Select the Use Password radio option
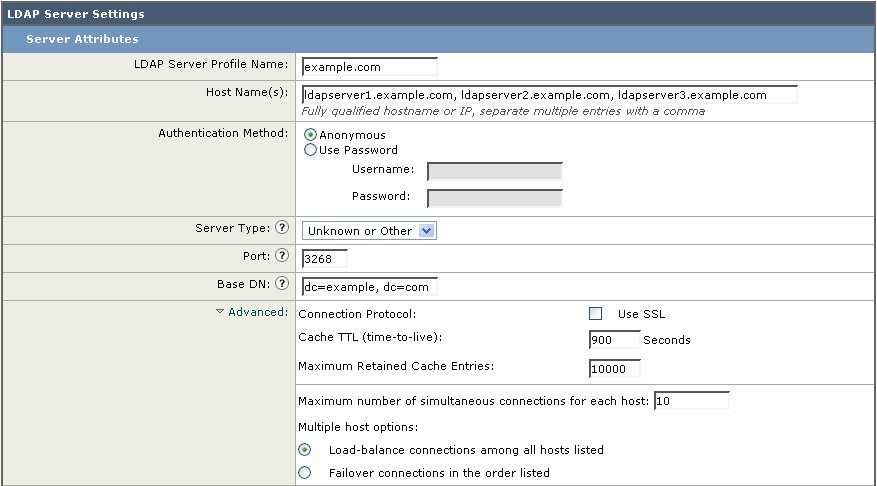 (x=310, y=150)
